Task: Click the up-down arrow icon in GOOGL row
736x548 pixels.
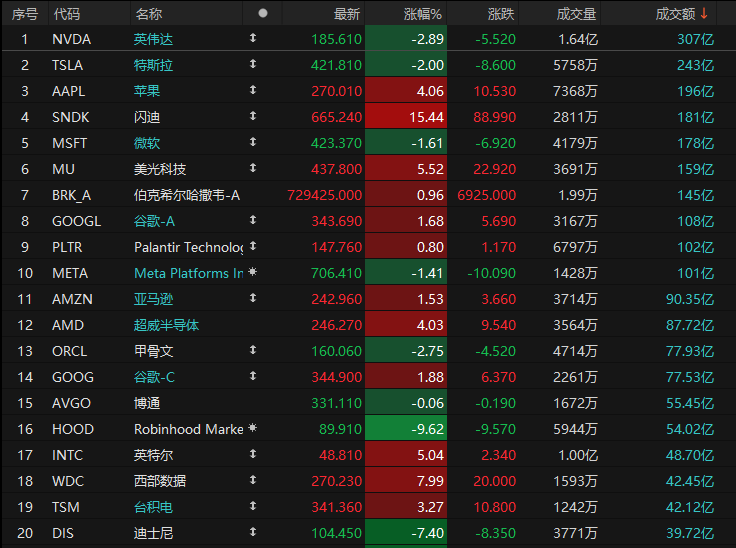Action: [x=253, y=219]
